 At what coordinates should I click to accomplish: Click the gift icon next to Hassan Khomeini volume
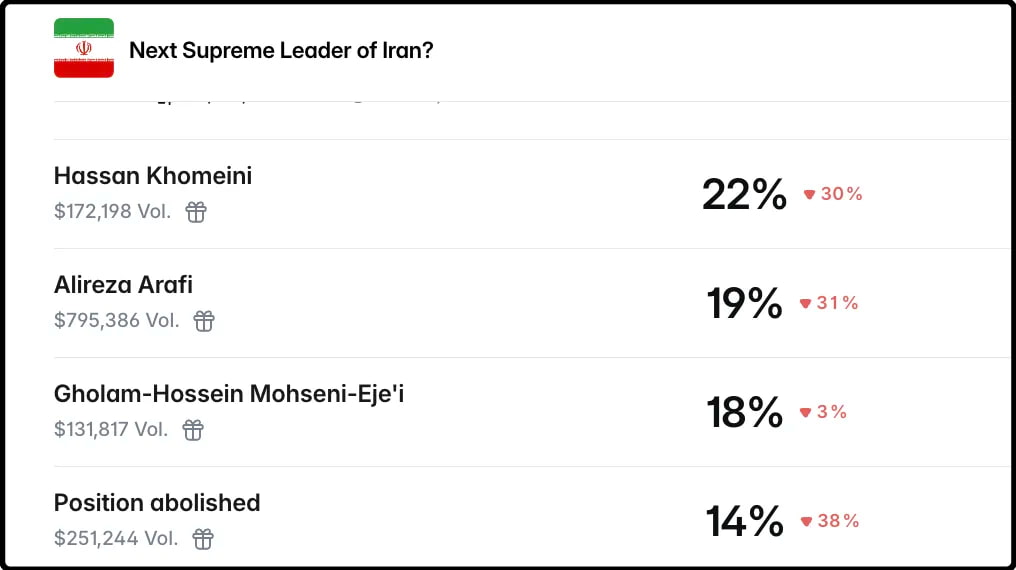(196, 212)
